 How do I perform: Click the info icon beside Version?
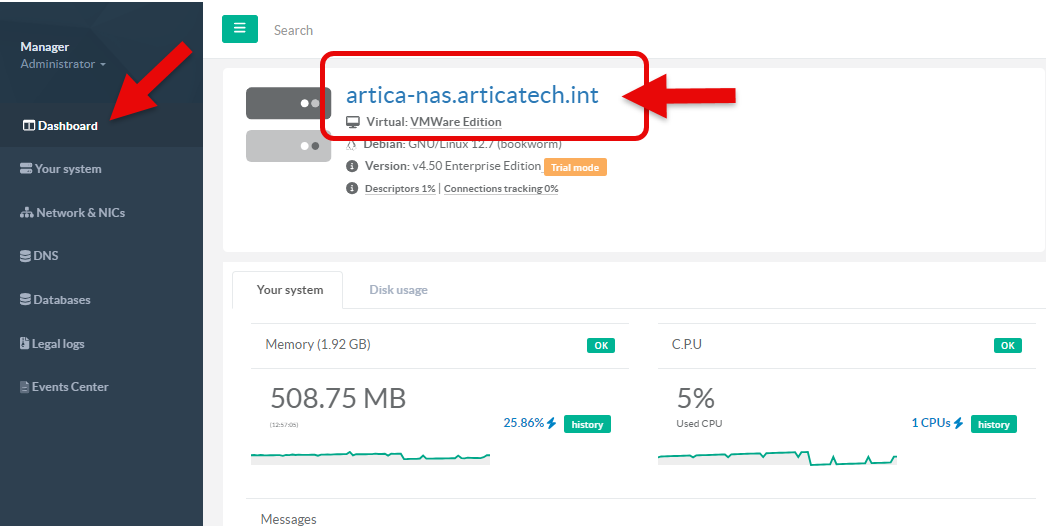[x=352, y=166]
